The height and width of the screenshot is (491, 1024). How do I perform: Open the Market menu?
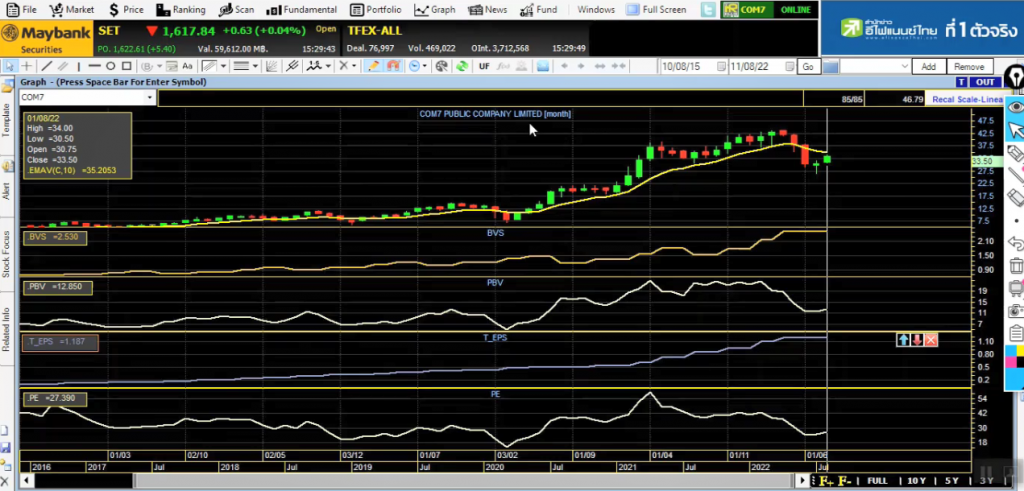[x=72, y=10]
